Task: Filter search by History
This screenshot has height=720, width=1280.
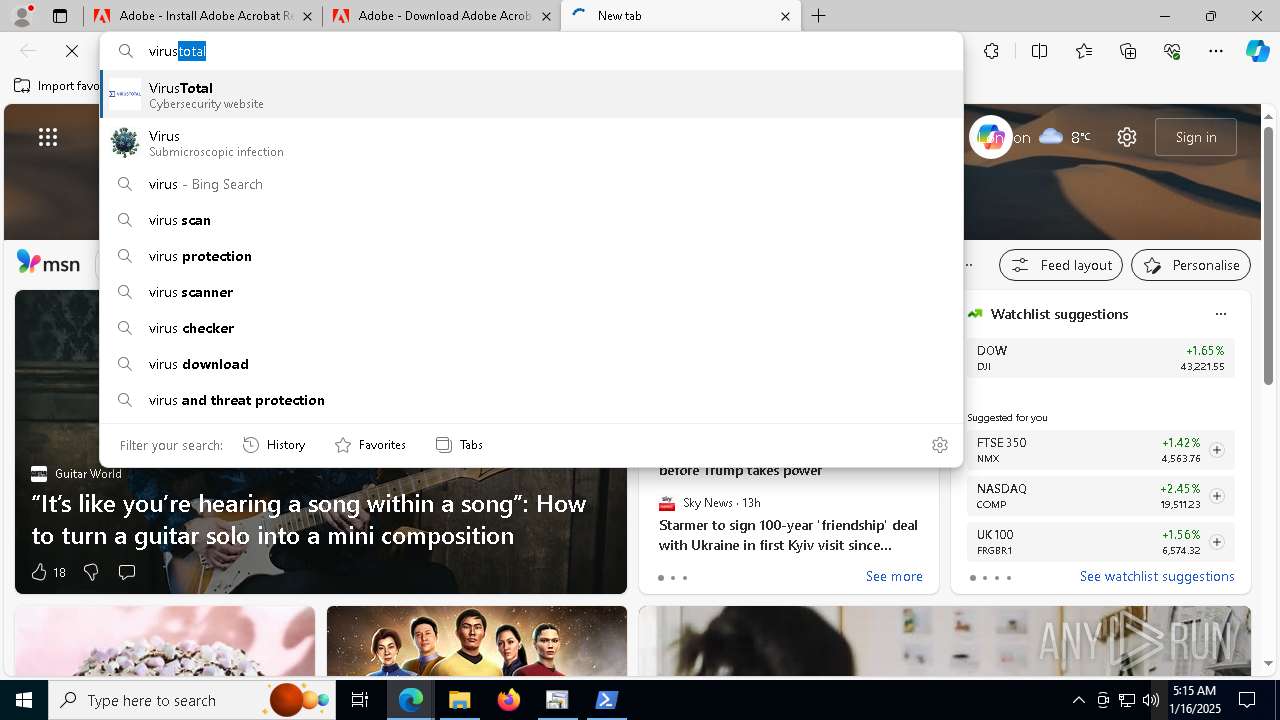Action: 274,445
